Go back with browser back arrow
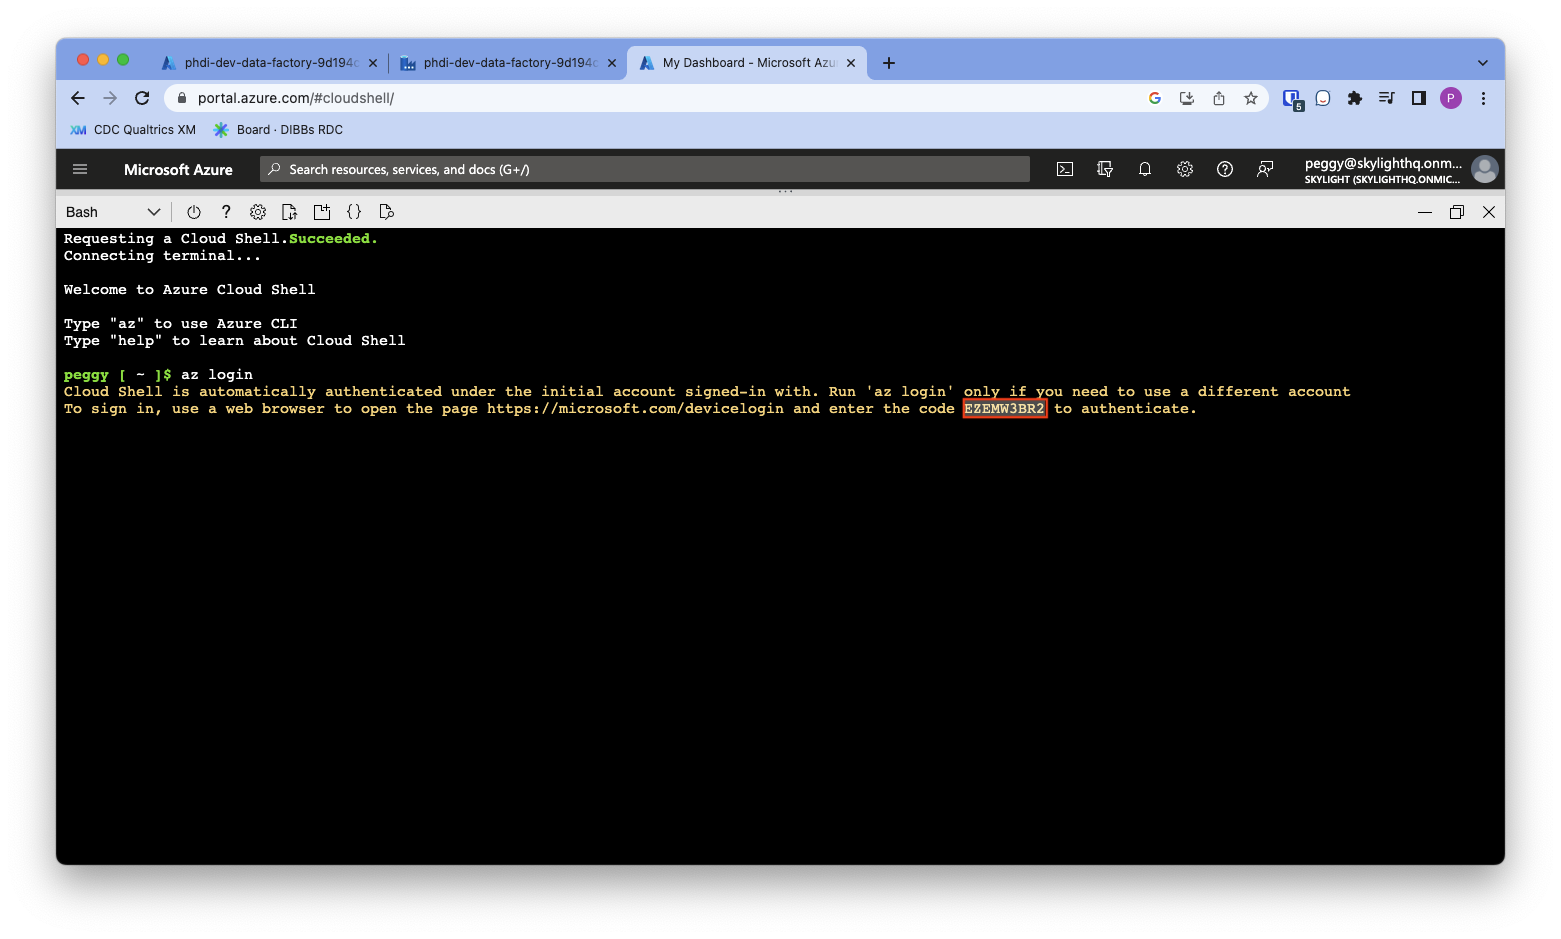 [78, 98]
